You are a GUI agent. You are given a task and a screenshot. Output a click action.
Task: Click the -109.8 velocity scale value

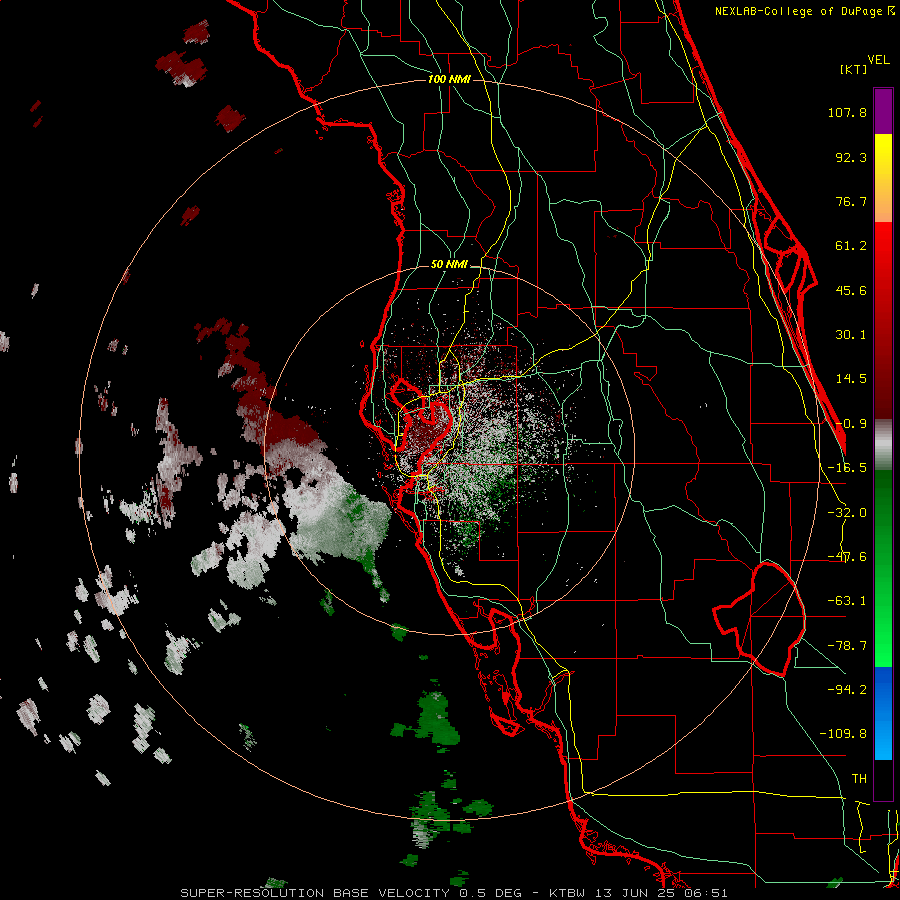[843, 734]
